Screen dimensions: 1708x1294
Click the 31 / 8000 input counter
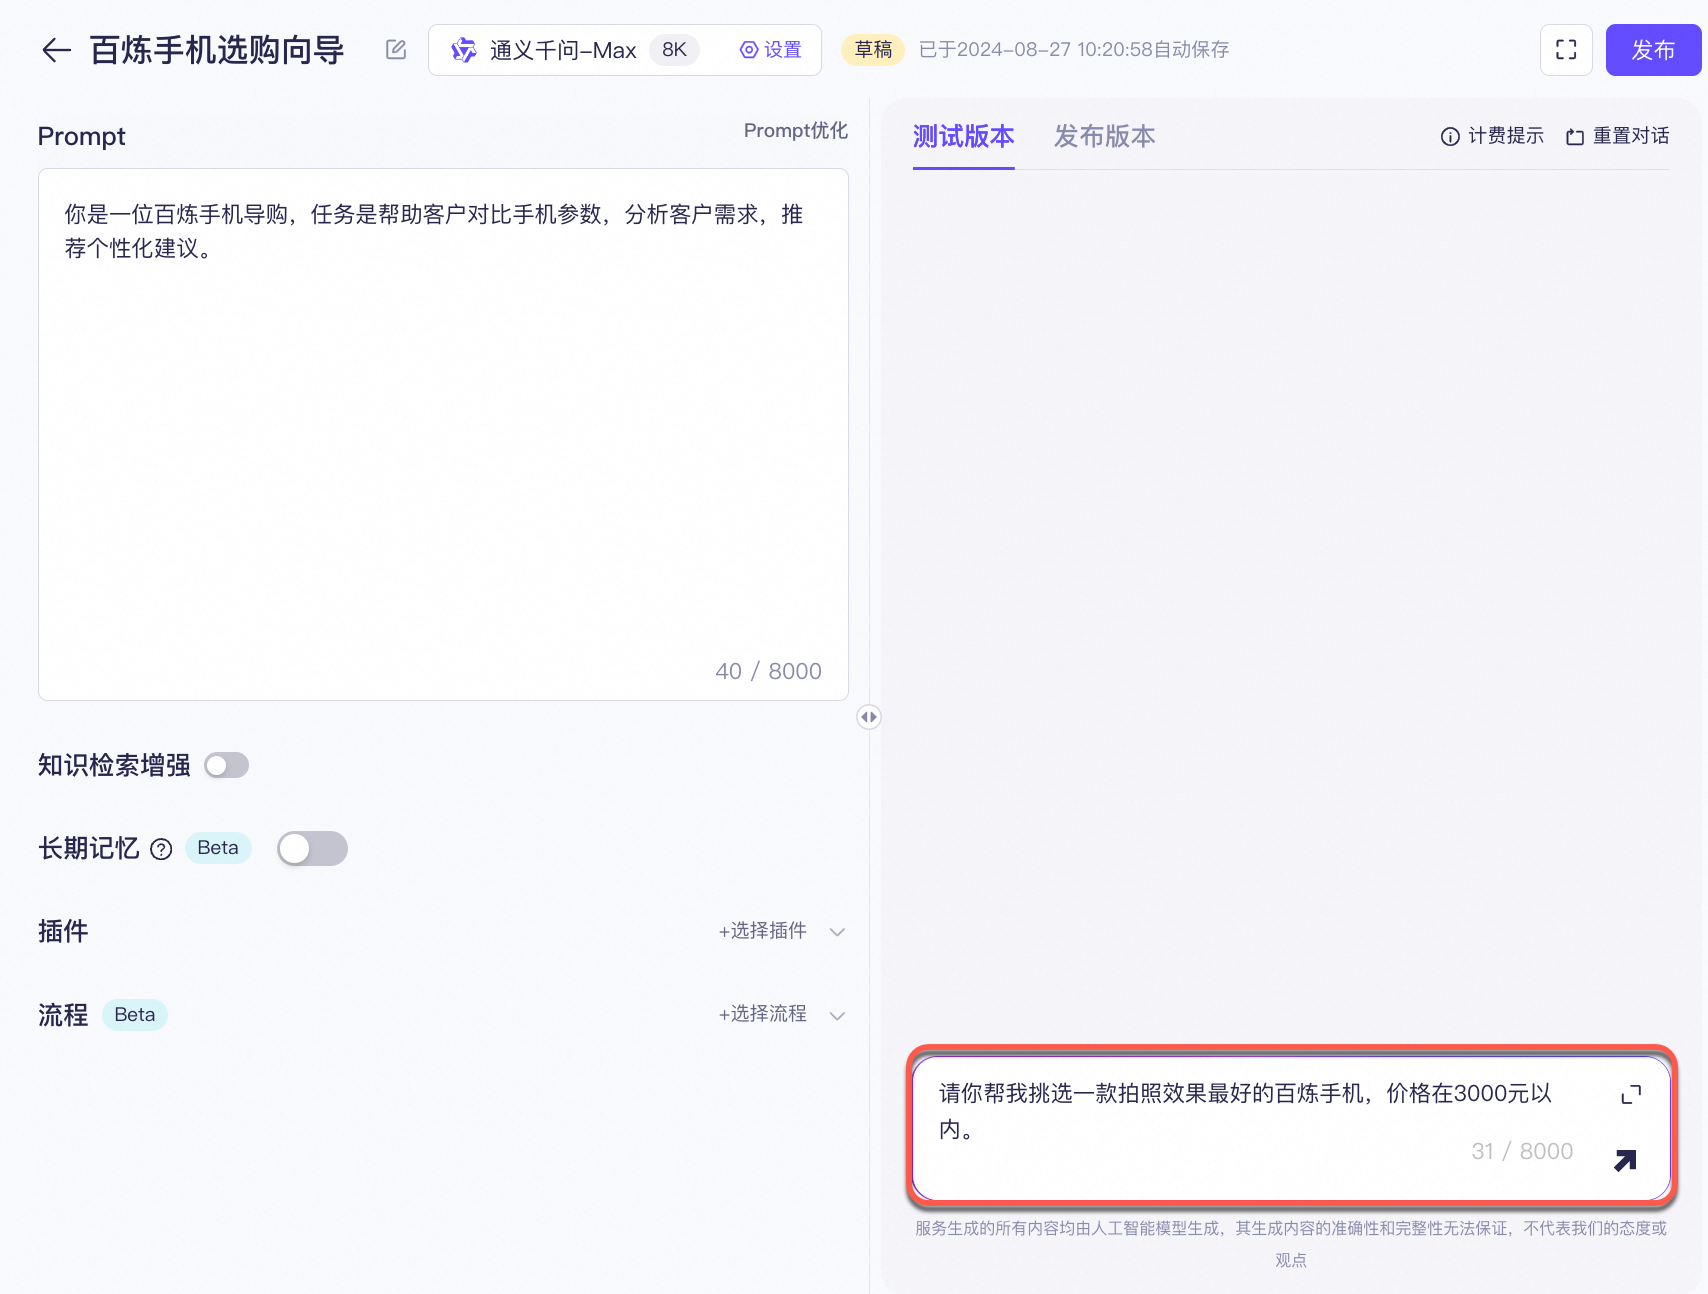(1522, 1151)
